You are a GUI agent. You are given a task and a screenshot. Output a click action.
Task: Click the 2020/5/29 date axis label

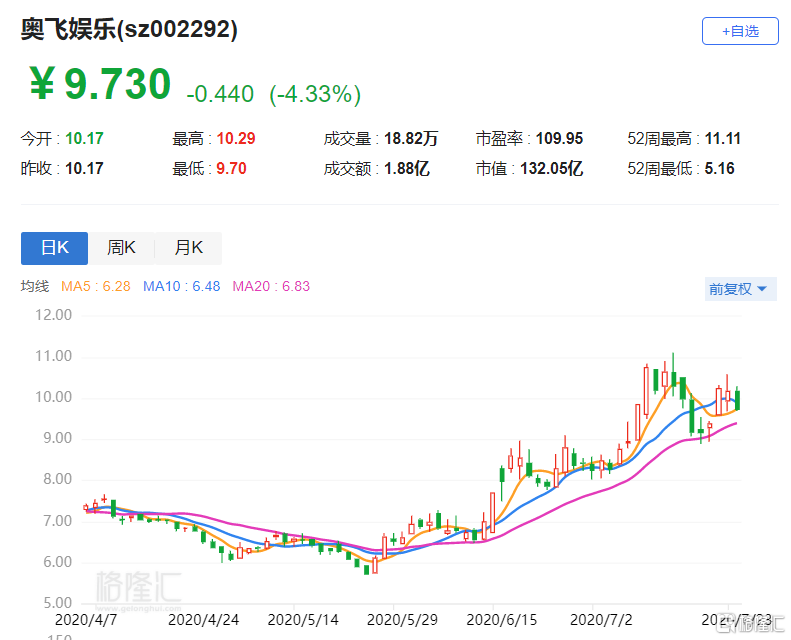(x=402, y=620)
